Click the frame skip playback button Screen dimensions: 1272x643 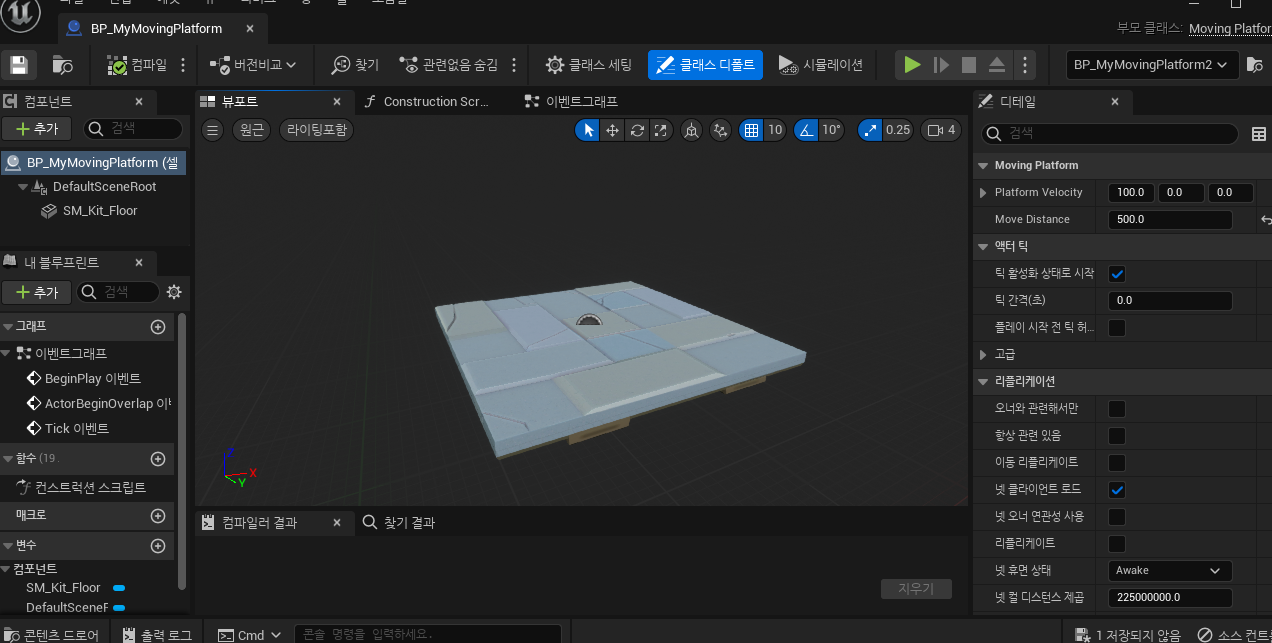[941, 65]
